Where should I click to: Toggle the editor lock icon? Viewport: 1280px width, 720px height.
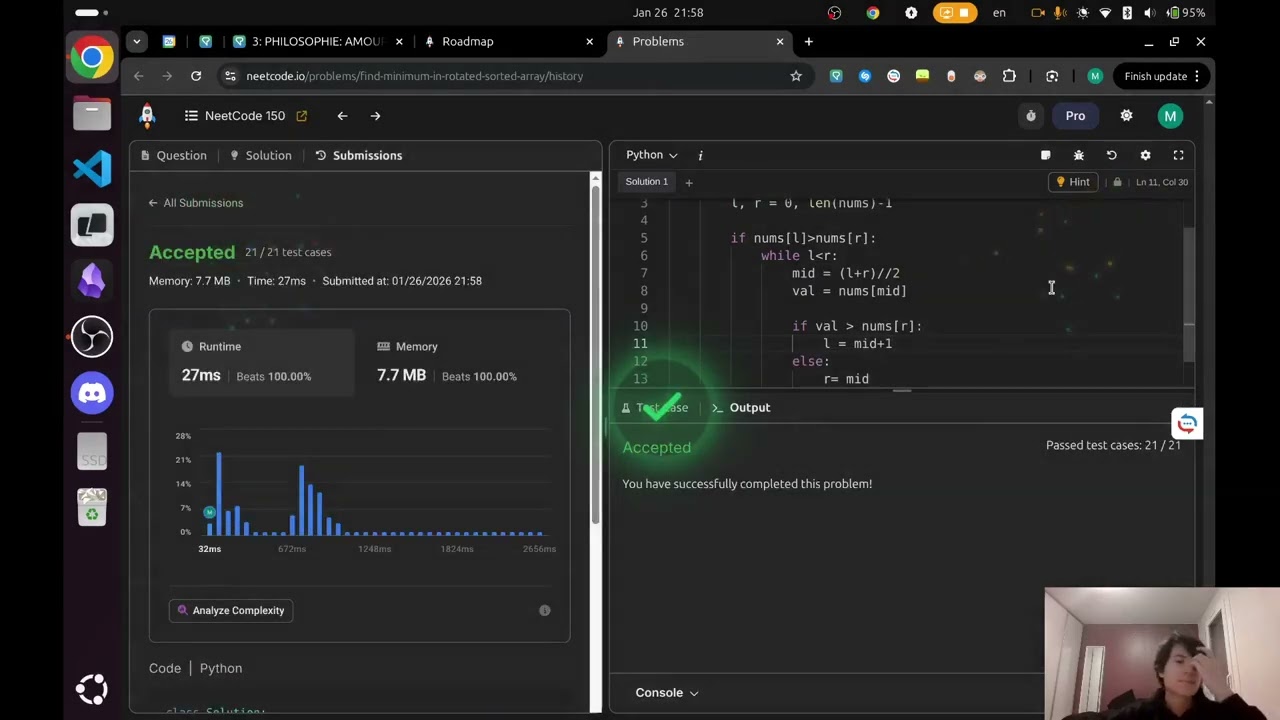(1117, 182)
